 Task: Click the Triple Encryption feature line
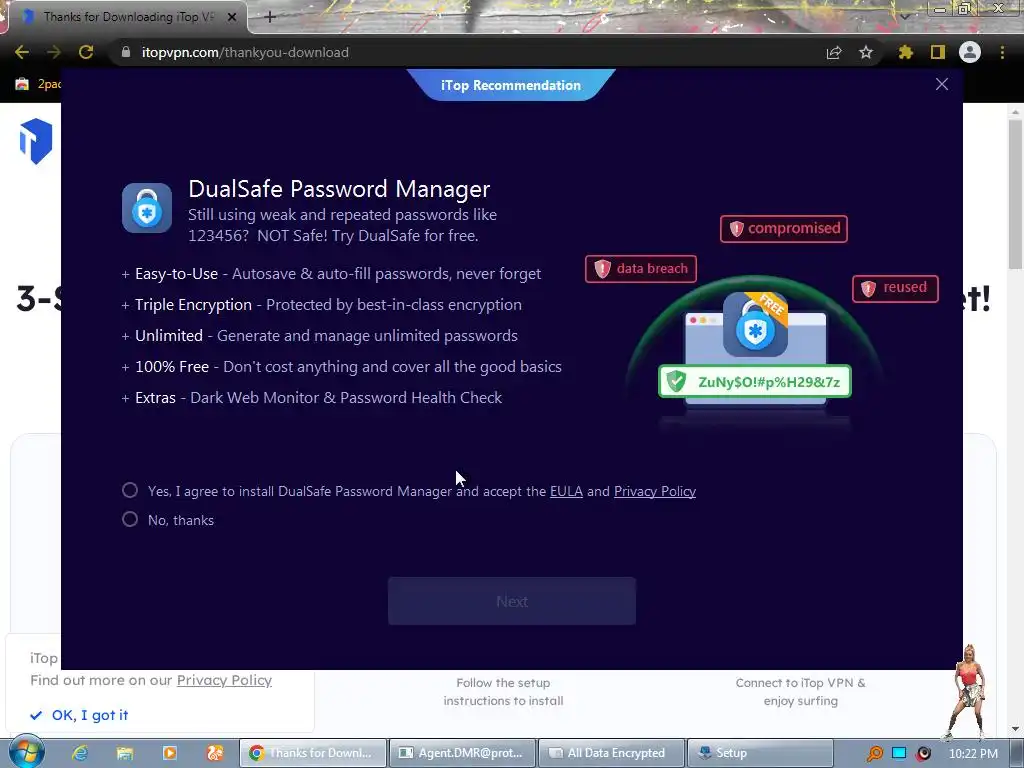pyautogui.click(x=322, y=305)
